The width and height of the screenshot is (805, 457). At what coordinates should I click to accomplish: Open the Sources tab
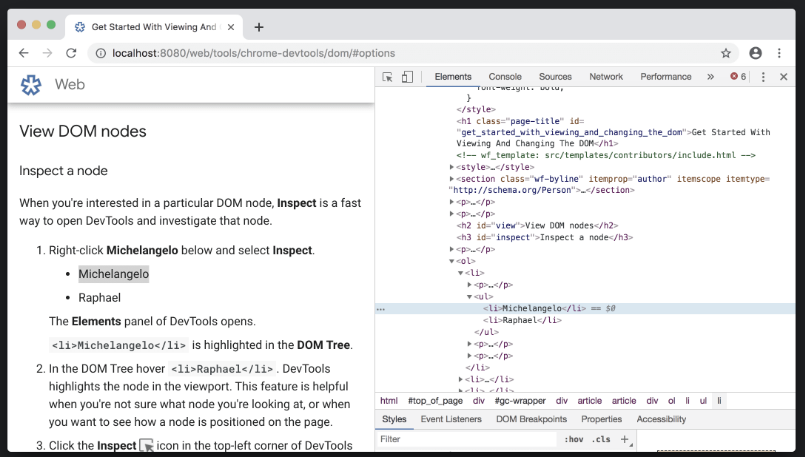pos(555,77)
